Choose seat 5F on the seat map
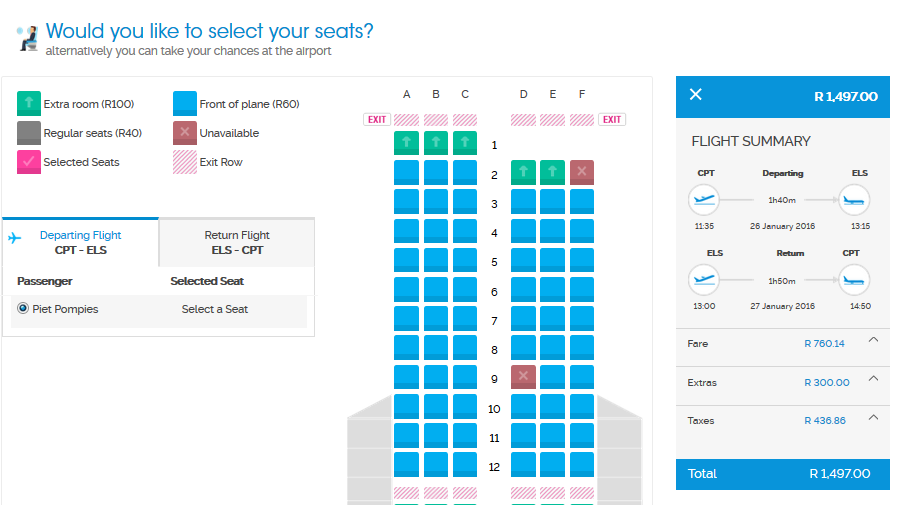 point(582,260)
